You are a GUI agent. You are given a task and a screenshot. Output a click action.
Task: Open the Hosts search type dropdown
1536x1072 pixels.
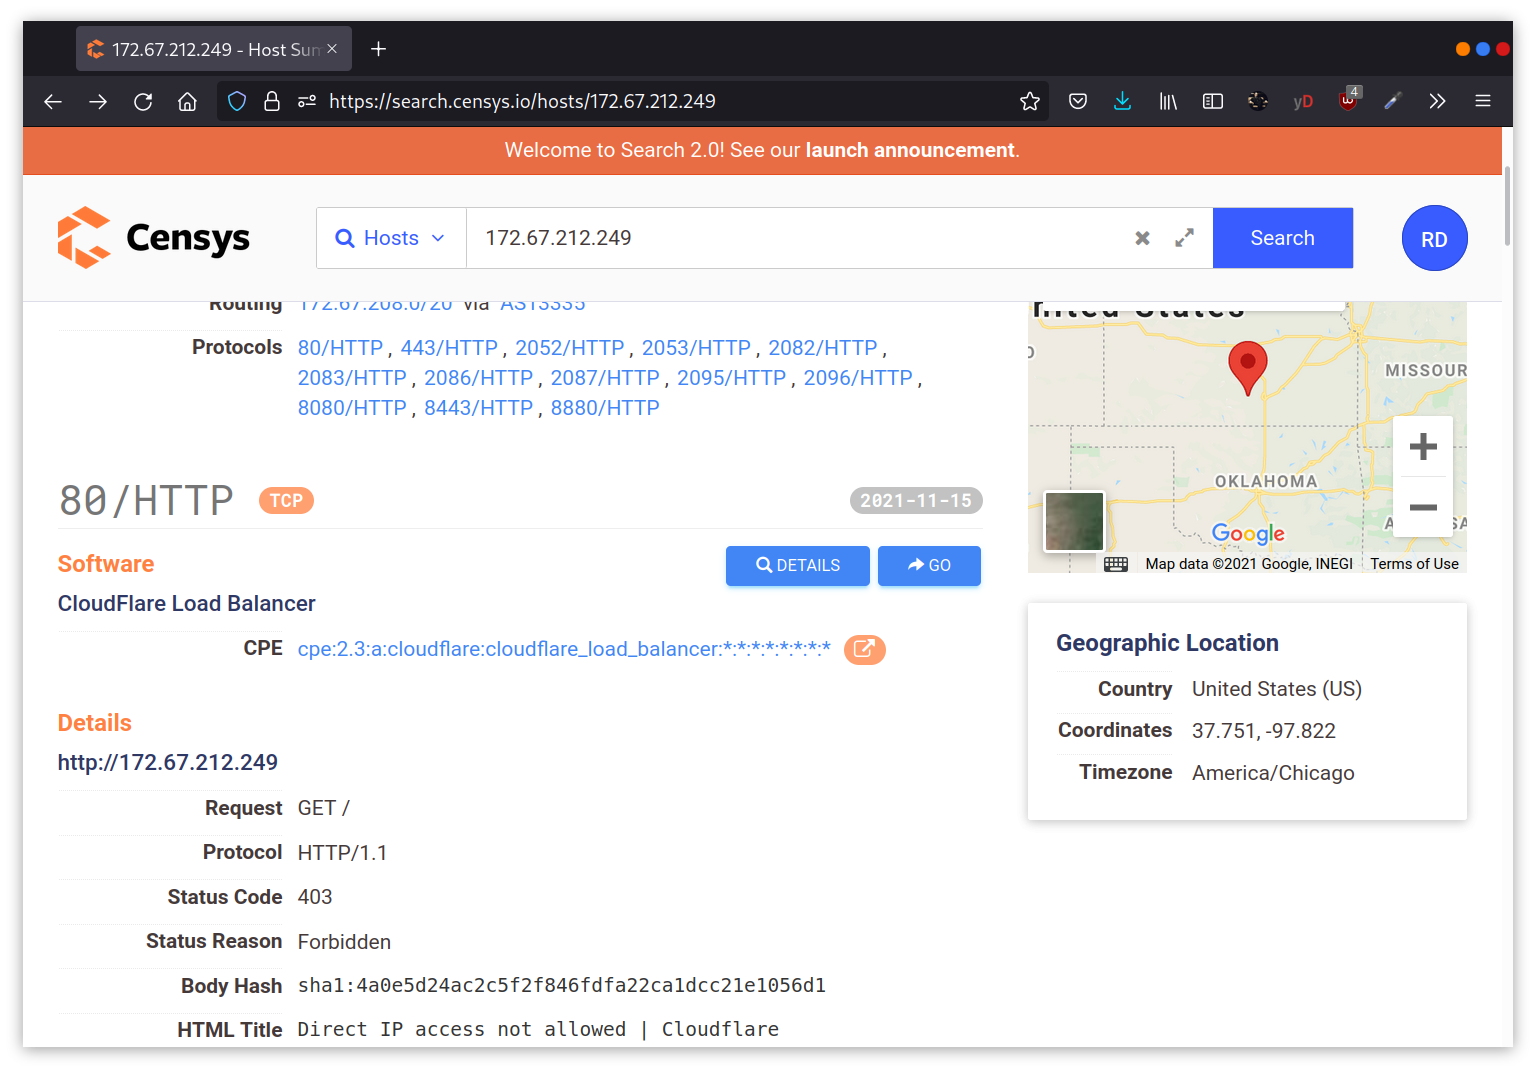[391, 238]
